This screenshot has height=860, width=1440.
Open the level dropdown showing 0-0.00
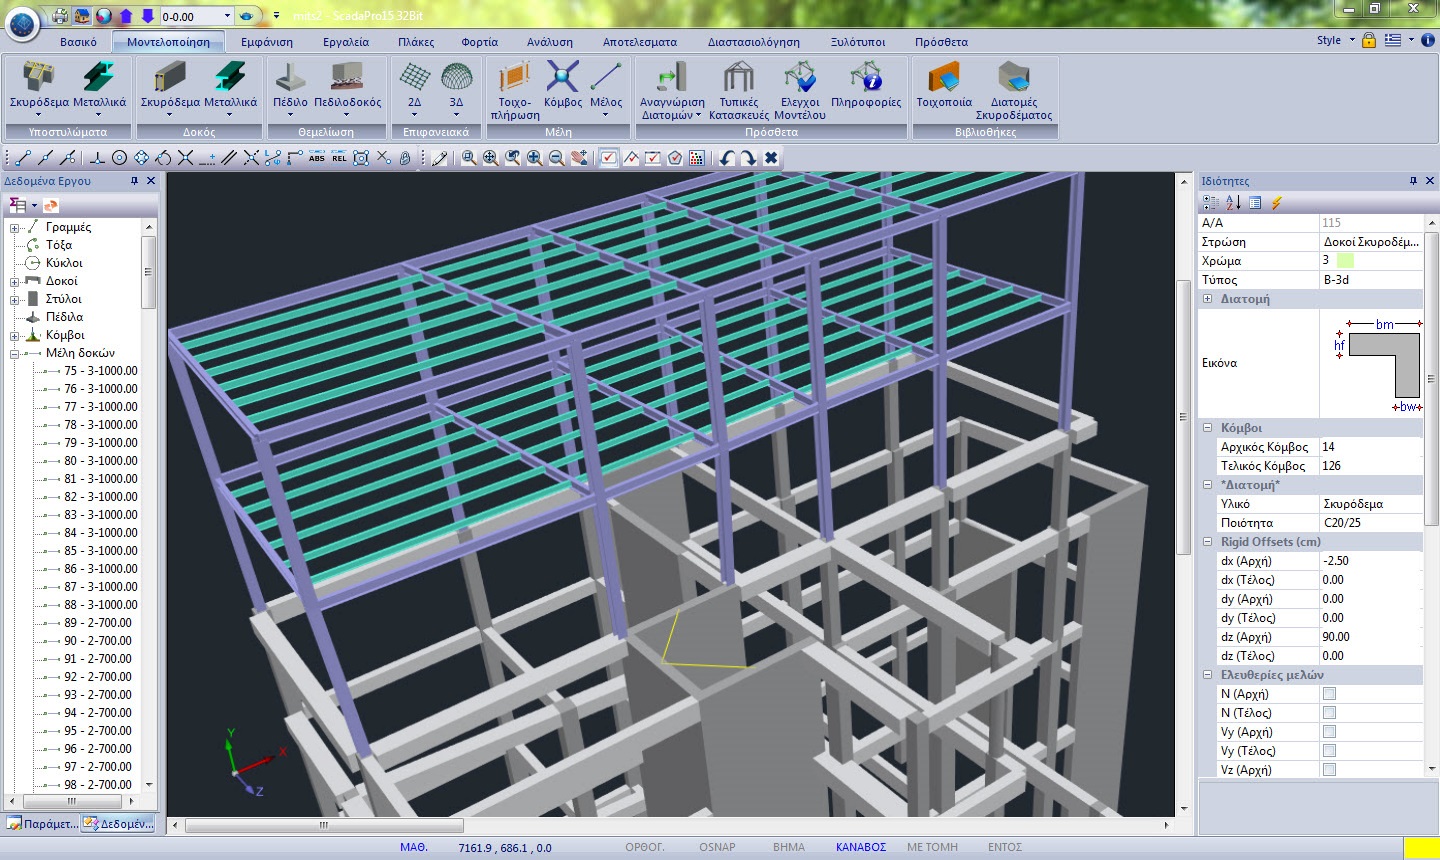[227, 16]
